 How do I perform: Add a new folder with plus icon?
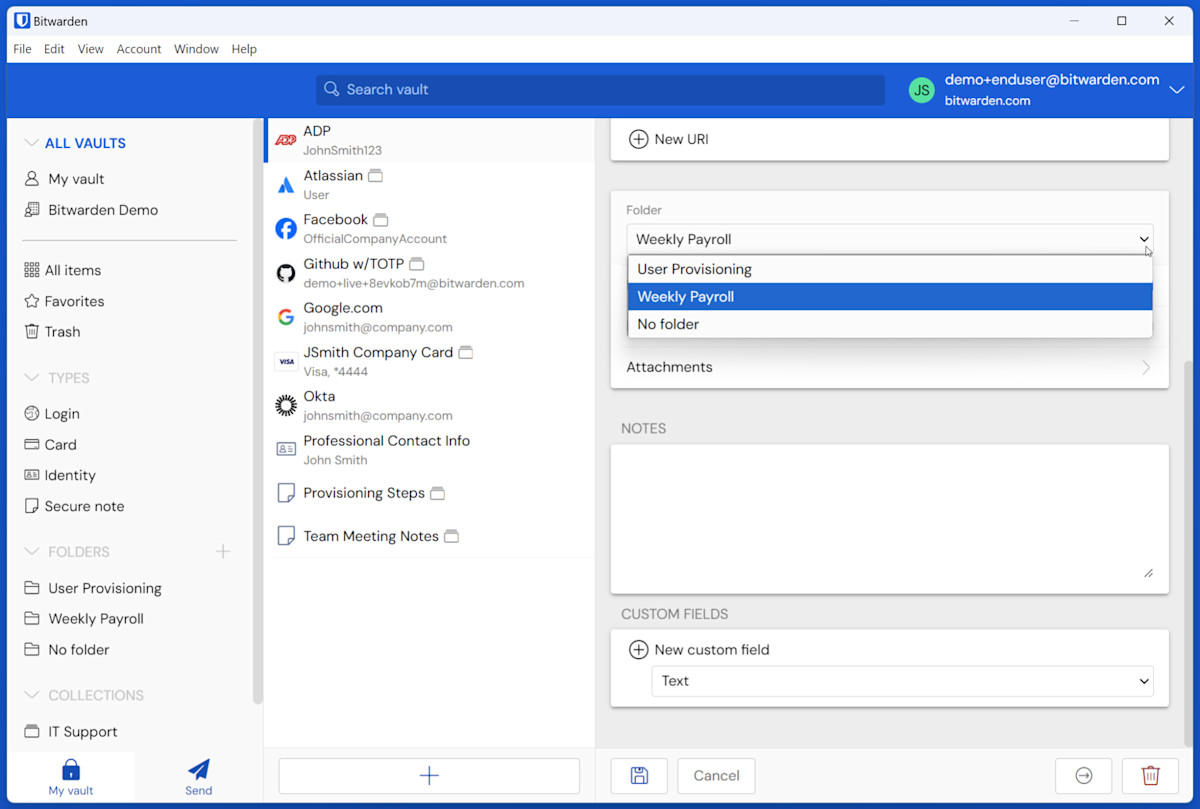tap(223, 552)
